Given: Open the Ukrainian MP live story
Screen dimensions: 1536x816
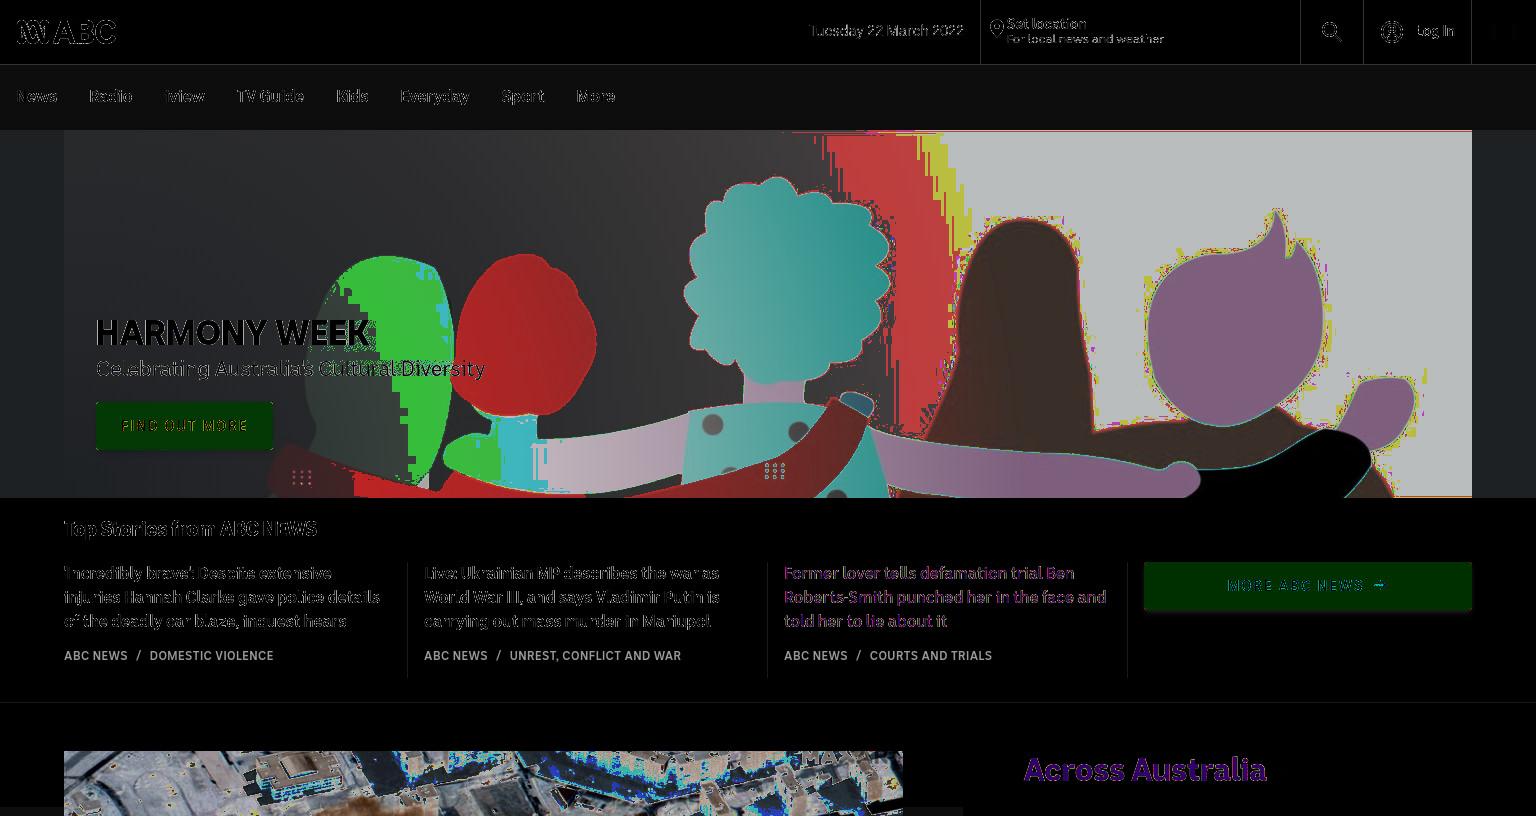Looking at the screenshot, I should point(572,597).
